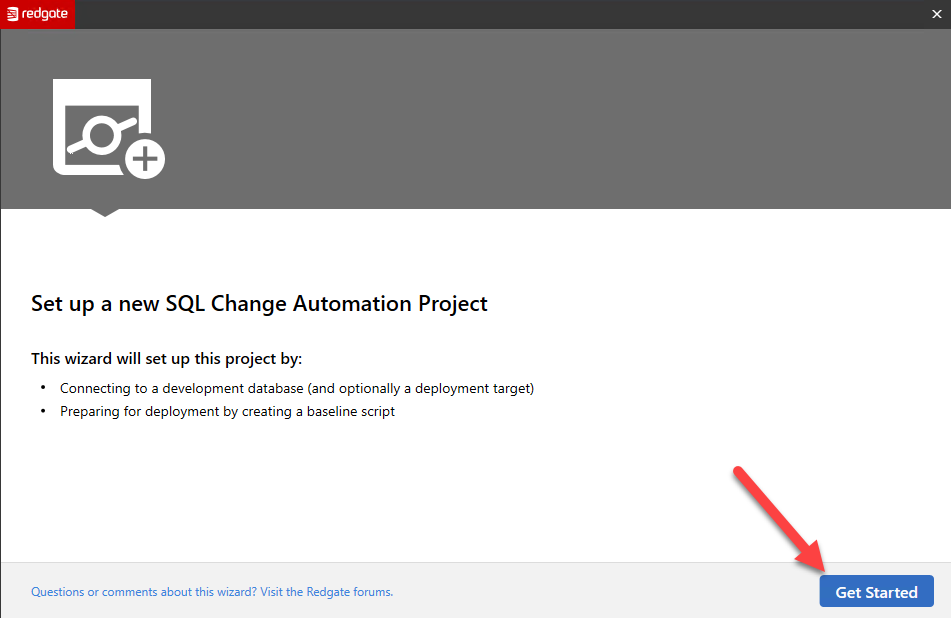Click empty footer bar space beside Get Started

tap(600, 591)
